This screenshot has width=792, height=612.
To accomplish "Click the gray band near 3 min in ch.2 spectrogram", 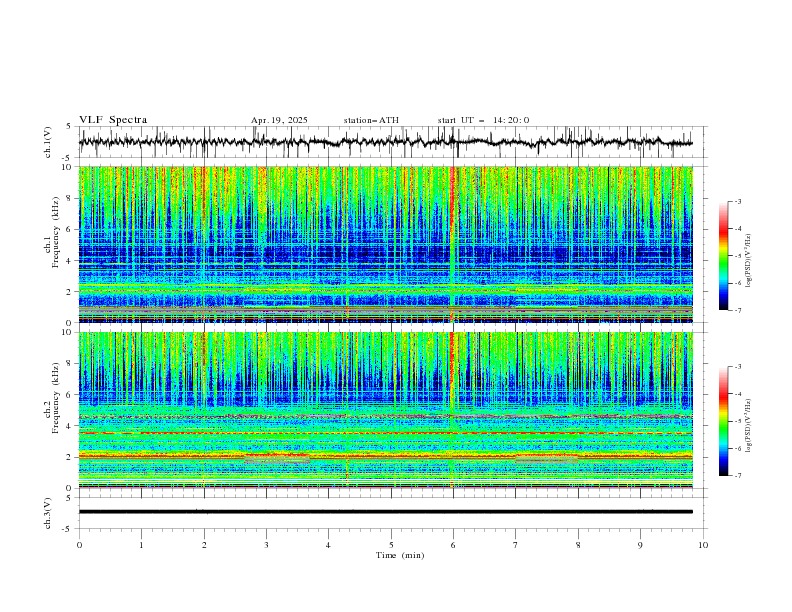I will pyautogui.click(x=277, y=461).
